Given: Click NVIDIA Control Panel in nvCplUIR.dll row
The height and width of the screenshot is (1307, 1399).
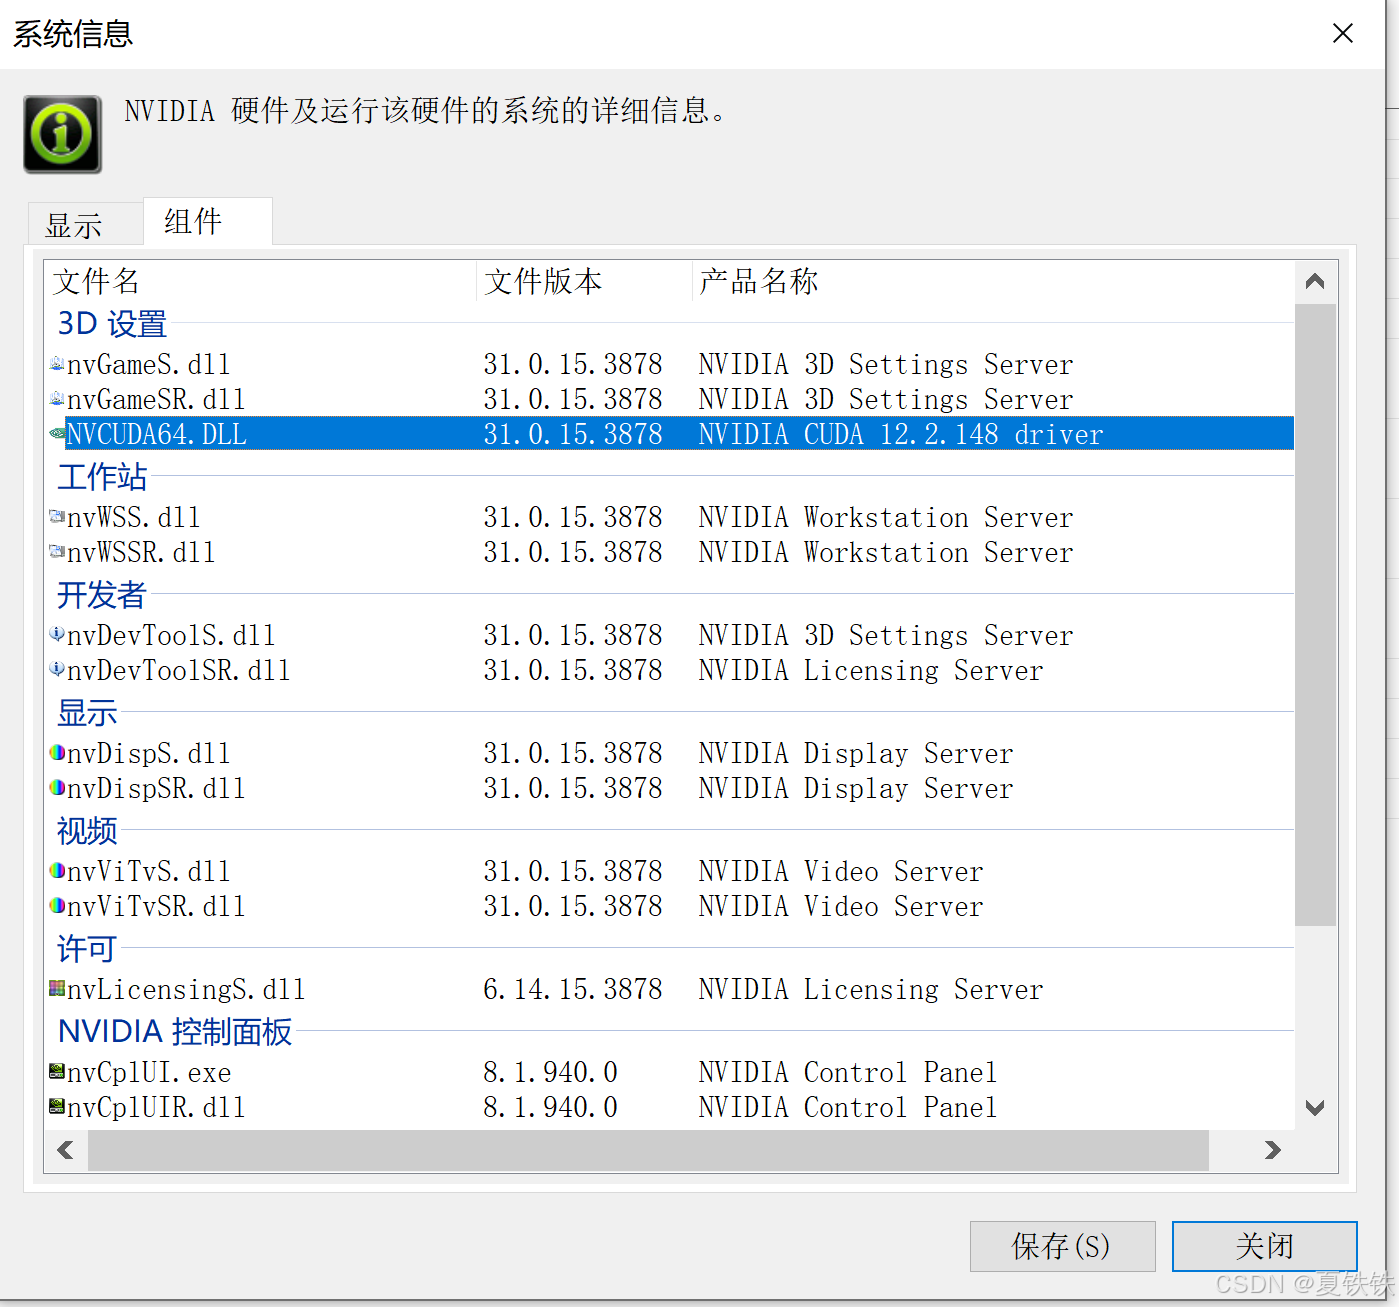Looking at the screenshot, I should pos(848,1107).
